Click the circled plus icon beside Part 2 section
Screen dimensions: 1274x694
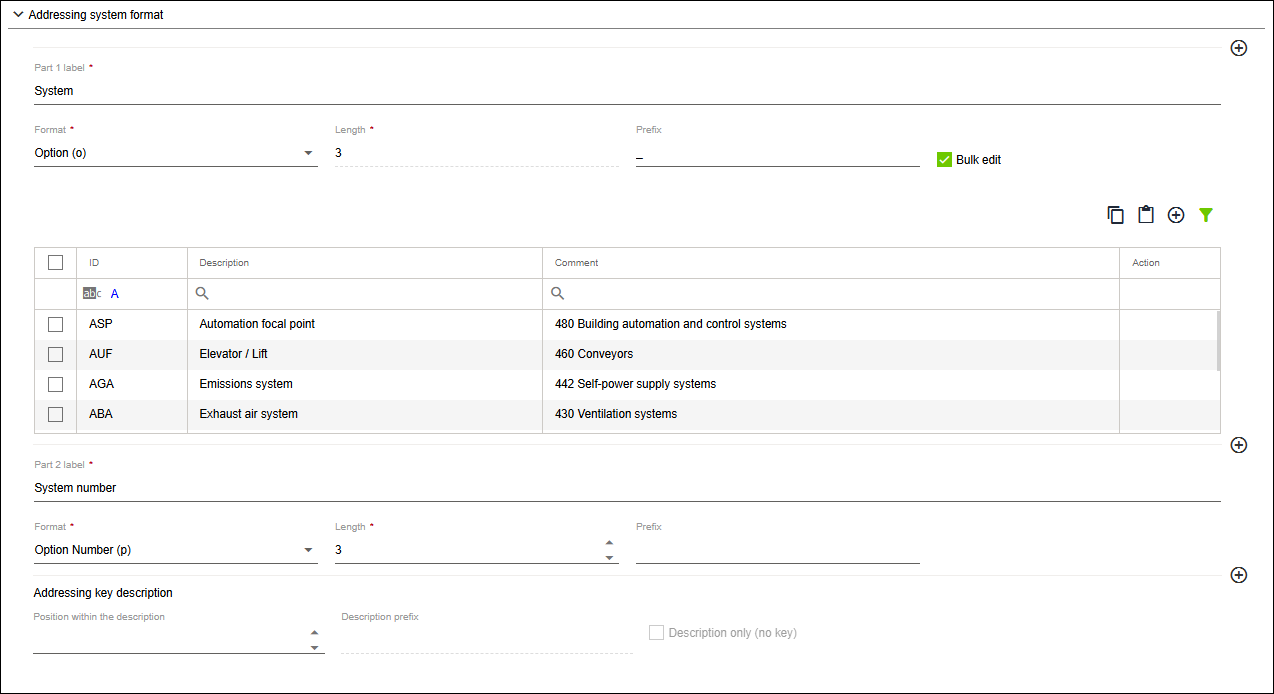point(1238,445)
